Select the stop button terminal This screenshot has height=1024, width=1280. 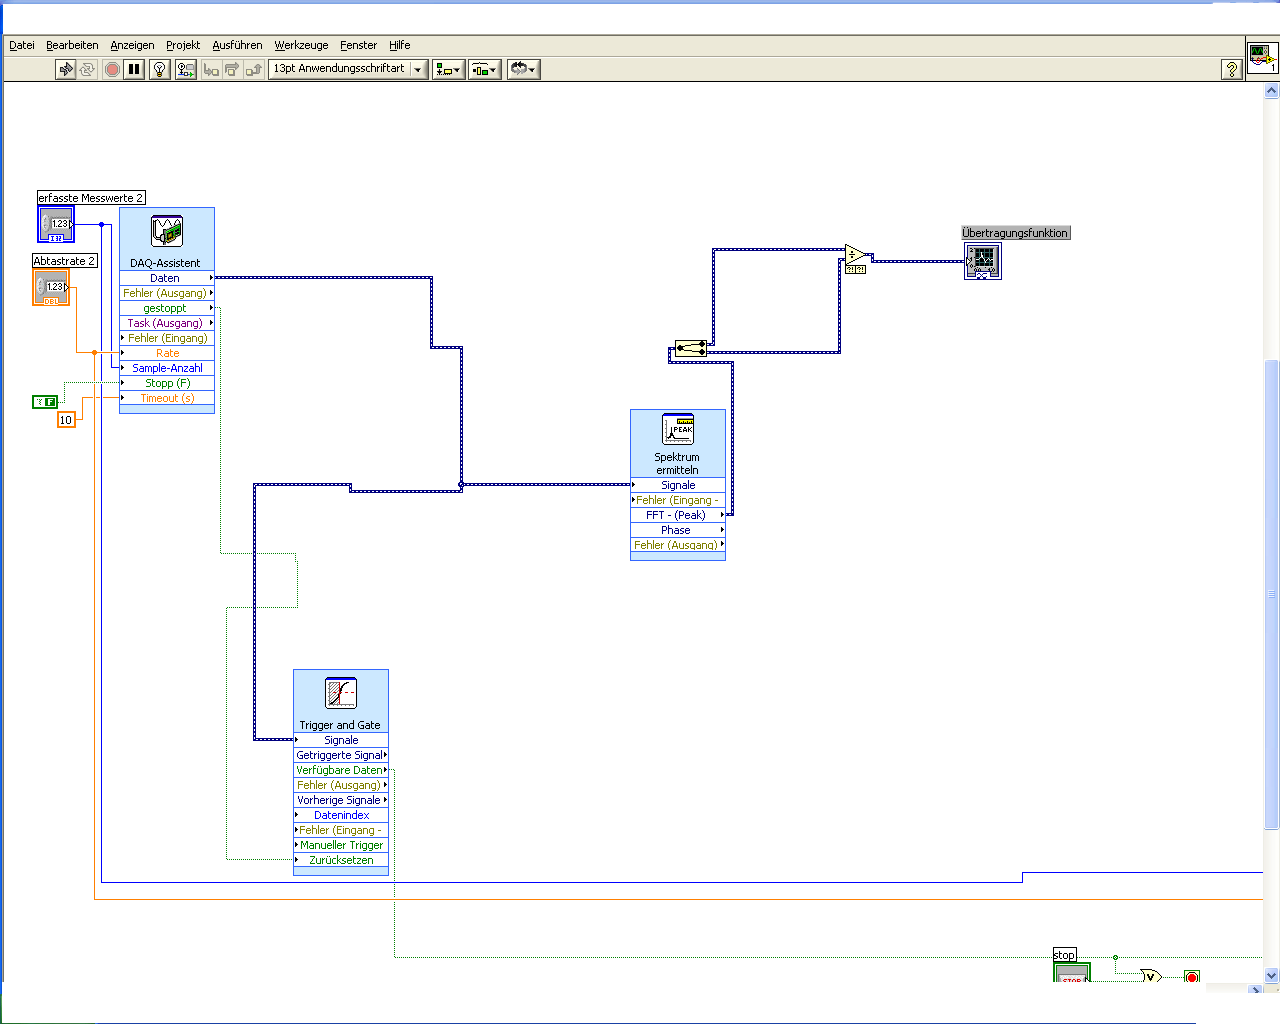(x=1072, y=973)
